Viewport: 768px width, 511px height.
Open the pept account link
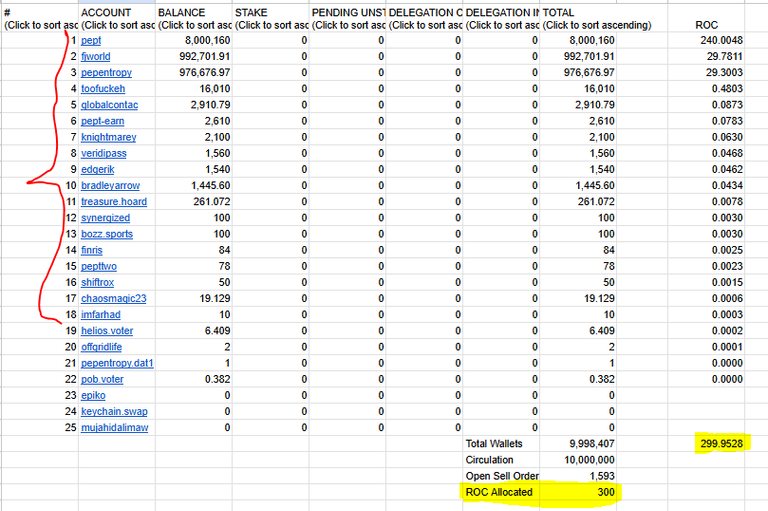[91, 40]
